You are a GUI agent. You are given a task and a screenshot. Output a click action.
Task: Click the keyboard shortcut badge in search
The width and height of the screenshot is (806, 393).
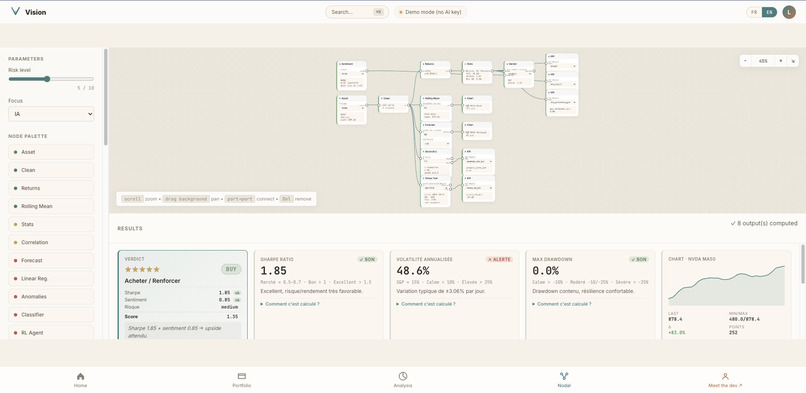(x=378, y=12)
